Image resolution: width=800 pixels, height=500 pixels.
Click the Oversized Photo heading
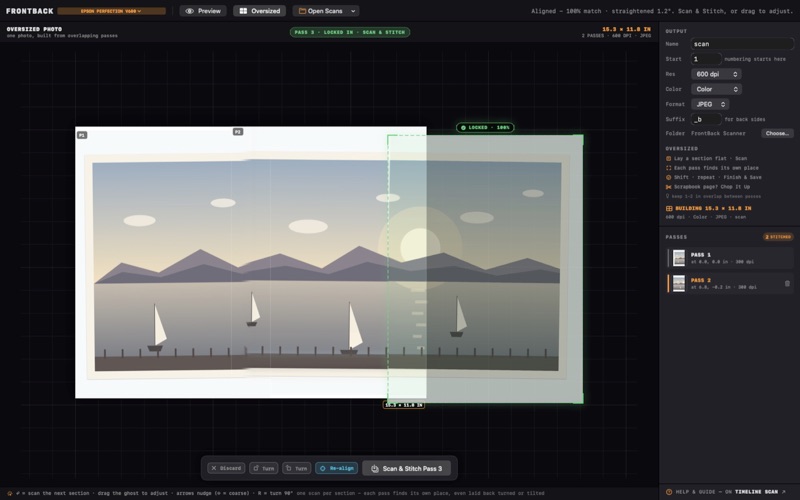[x=34, y=29]
